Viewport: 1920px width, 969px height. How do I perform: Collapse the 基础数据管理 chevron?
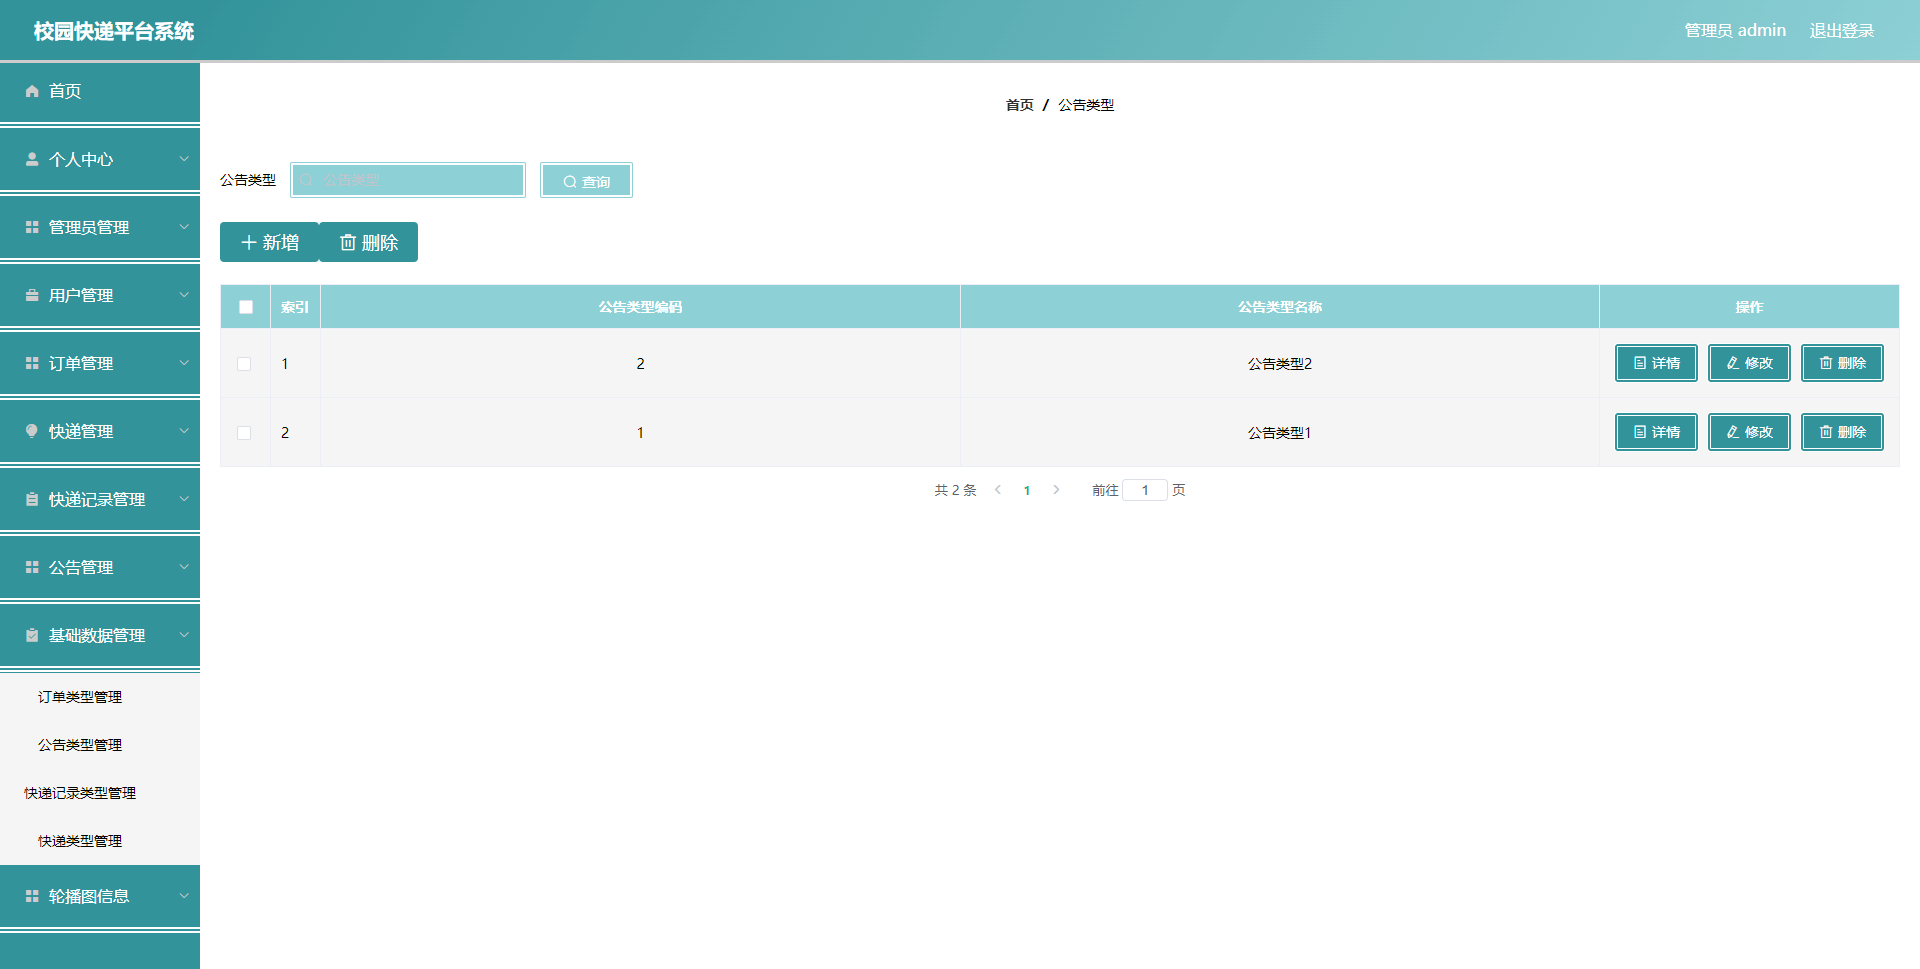(x=184, y=635)
